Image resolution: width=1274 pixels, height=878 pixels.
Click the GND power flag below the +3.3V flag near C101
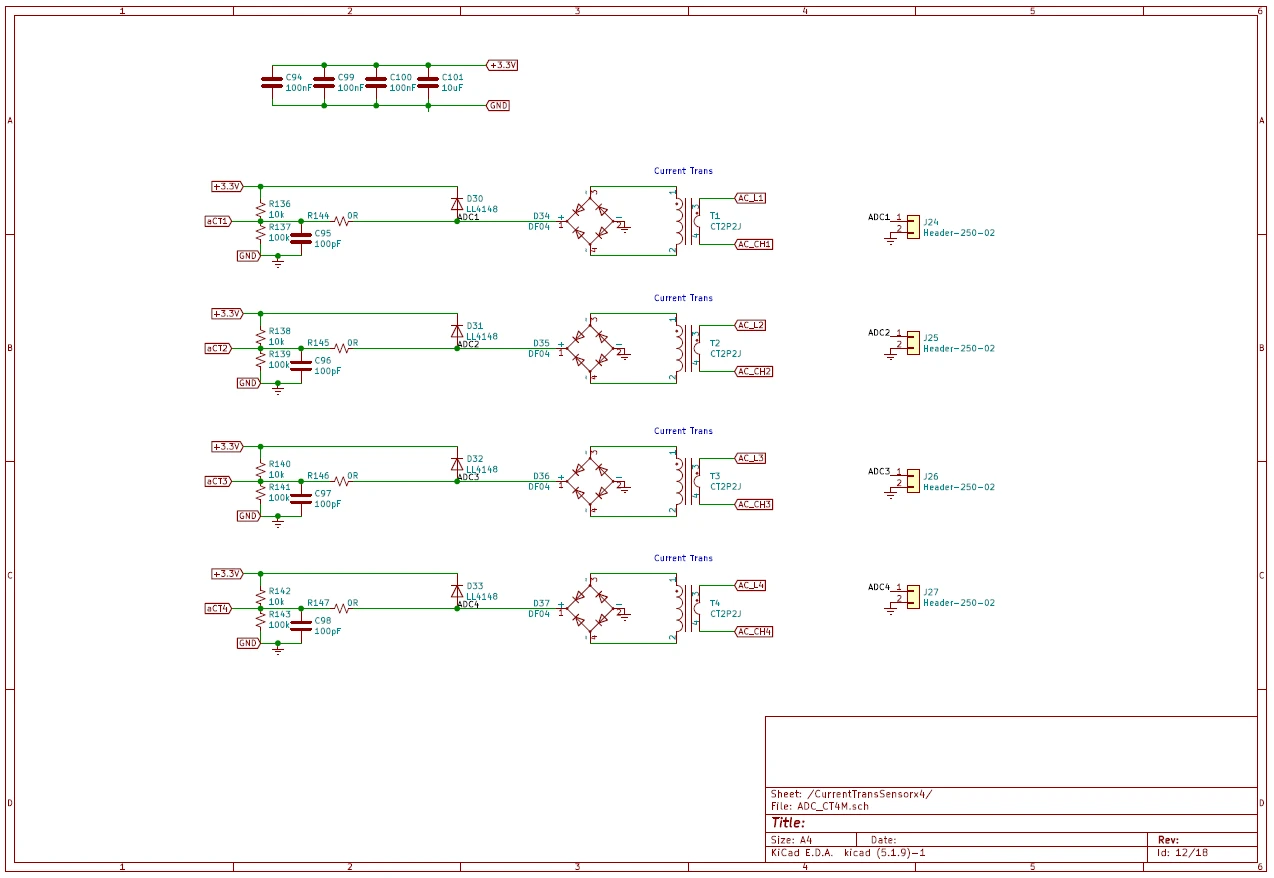[498, 105]
